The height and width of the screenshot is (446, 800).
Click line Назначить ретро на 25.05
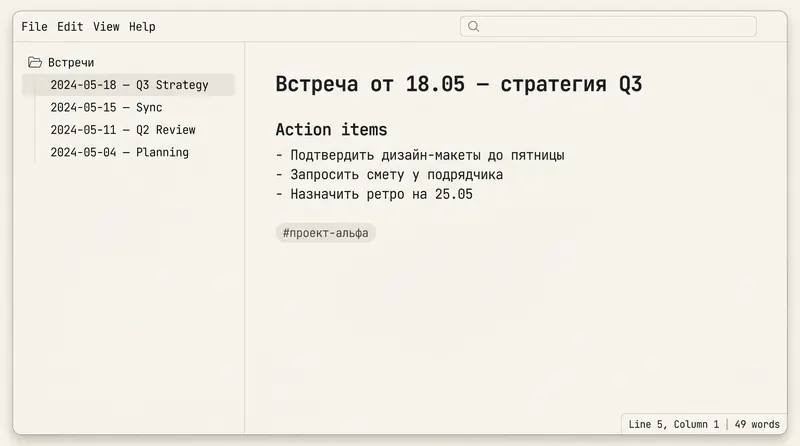click(x=374, y=194)
